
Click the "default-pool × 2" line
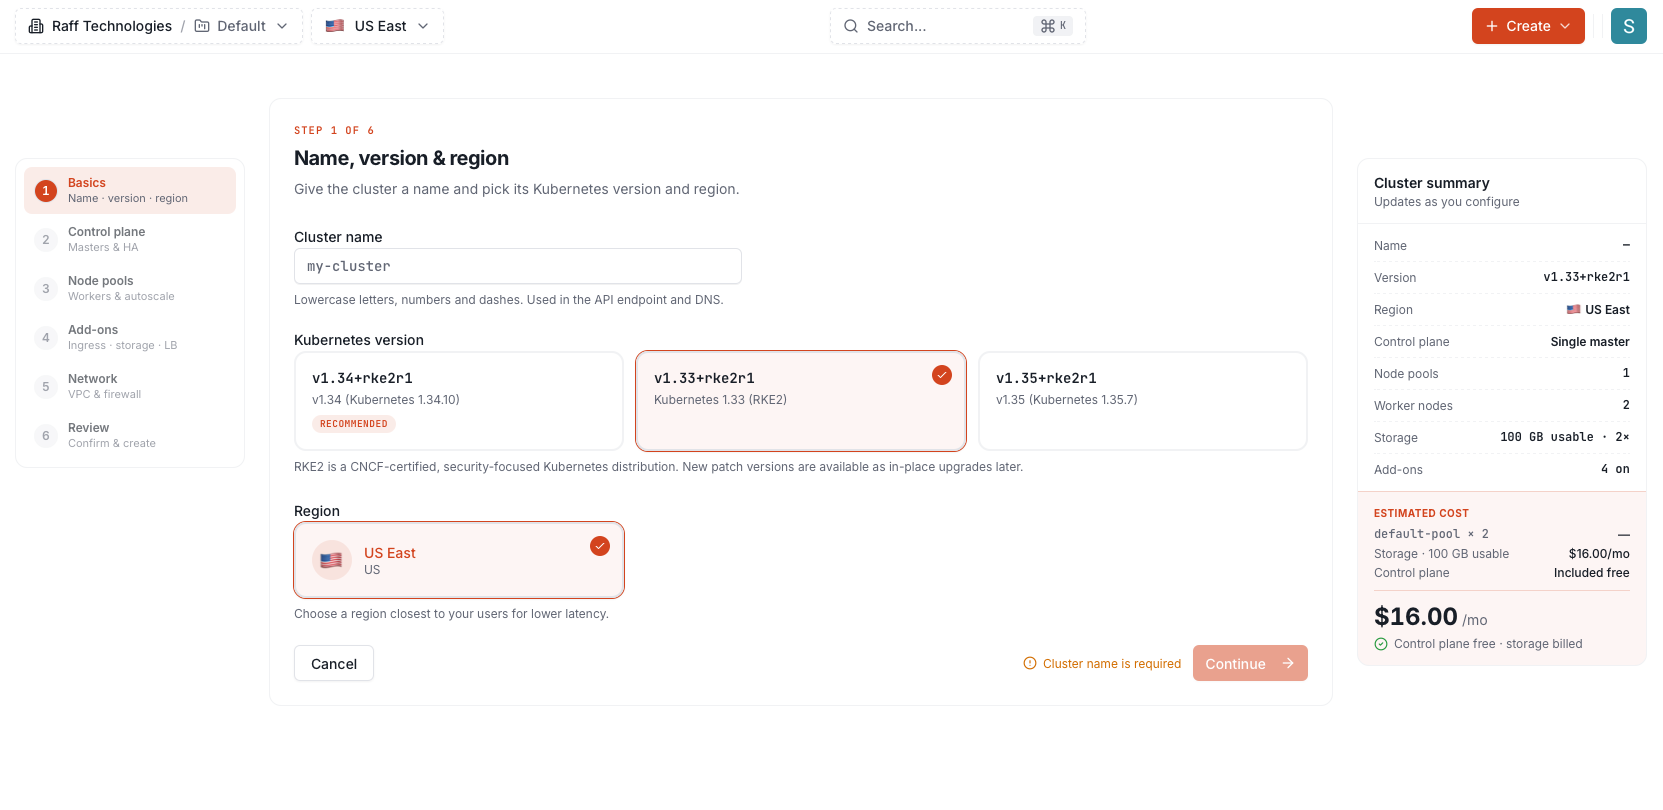click(x=1431, y=534)
